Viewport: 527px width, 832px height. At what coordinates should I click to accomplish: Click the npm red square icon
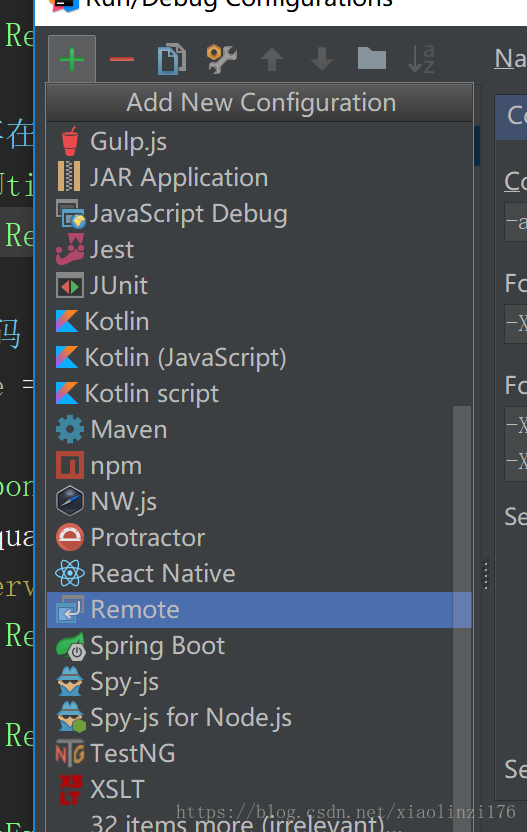click(x=70, y=465)
